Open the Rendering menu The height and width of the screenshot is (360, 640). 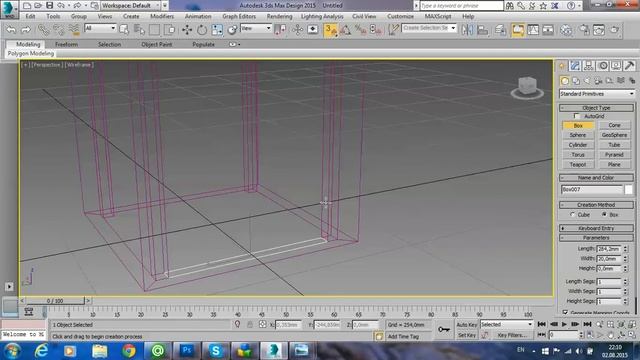point(280,16)
